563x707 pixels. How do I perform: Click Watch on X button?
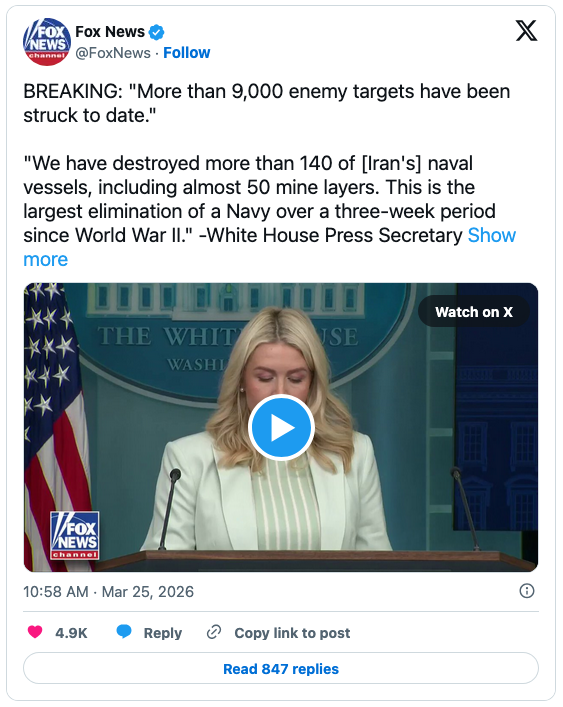[x=474, y=312]
